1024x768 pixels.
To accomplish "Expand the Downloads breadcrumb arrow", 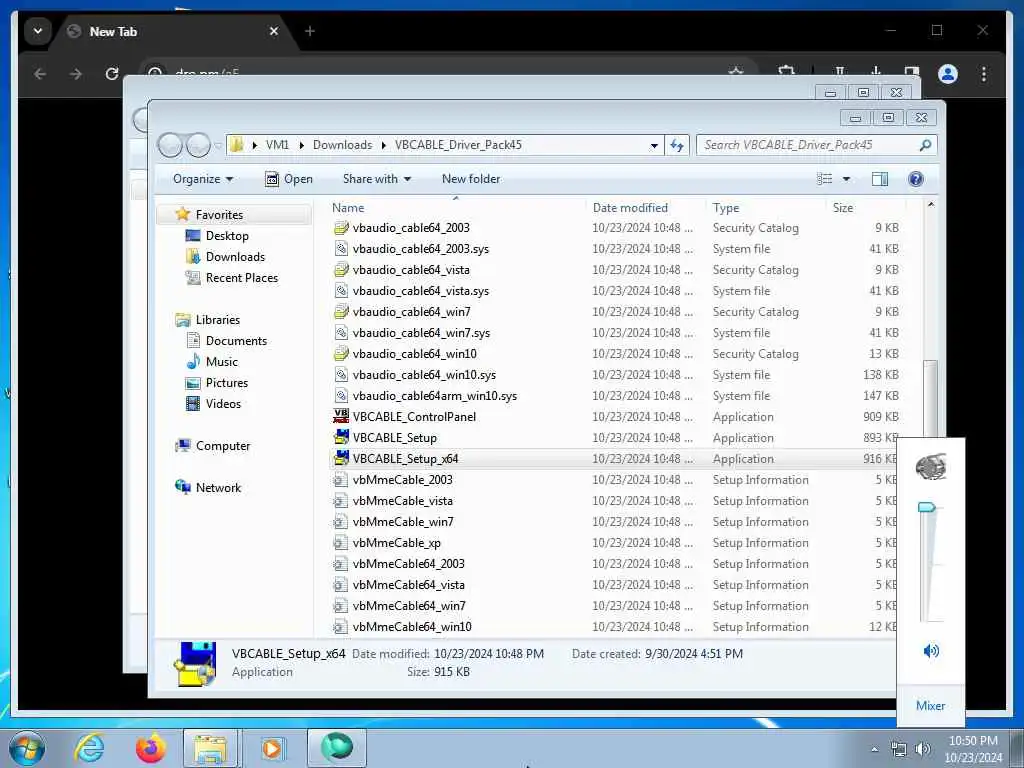I will tap(383, 145).
